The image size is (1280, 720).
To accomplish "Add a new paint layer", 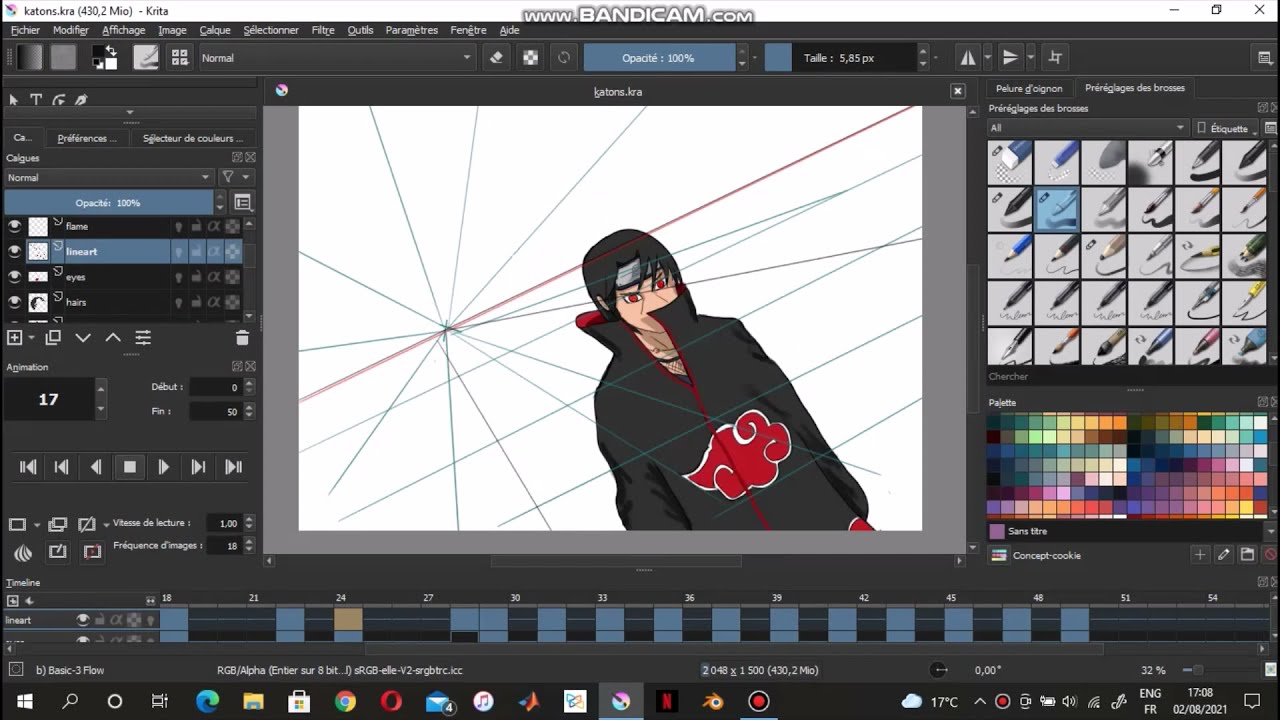I will click(x=15, y=338).
